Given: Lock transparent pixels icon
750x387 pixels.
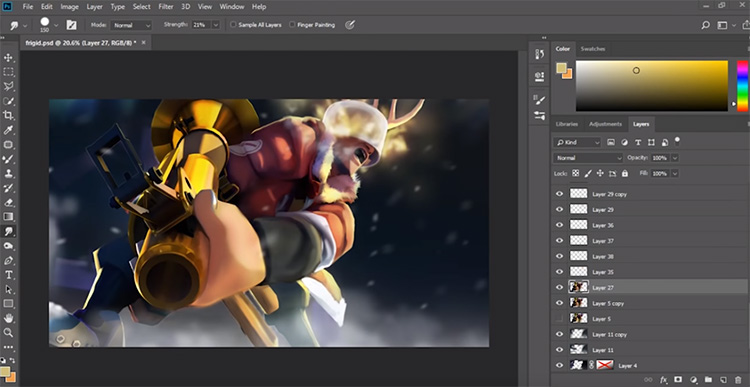Looking at the screenshot, I should (576, 174).
